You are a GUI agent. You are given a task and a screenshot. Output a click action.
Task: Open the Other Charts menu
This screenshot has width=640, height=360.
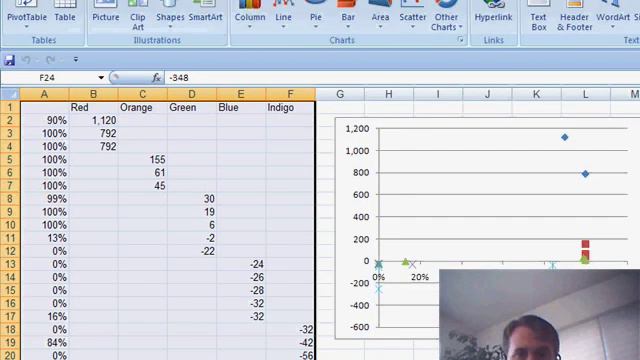pyautogui.click(x=446, y=16)
